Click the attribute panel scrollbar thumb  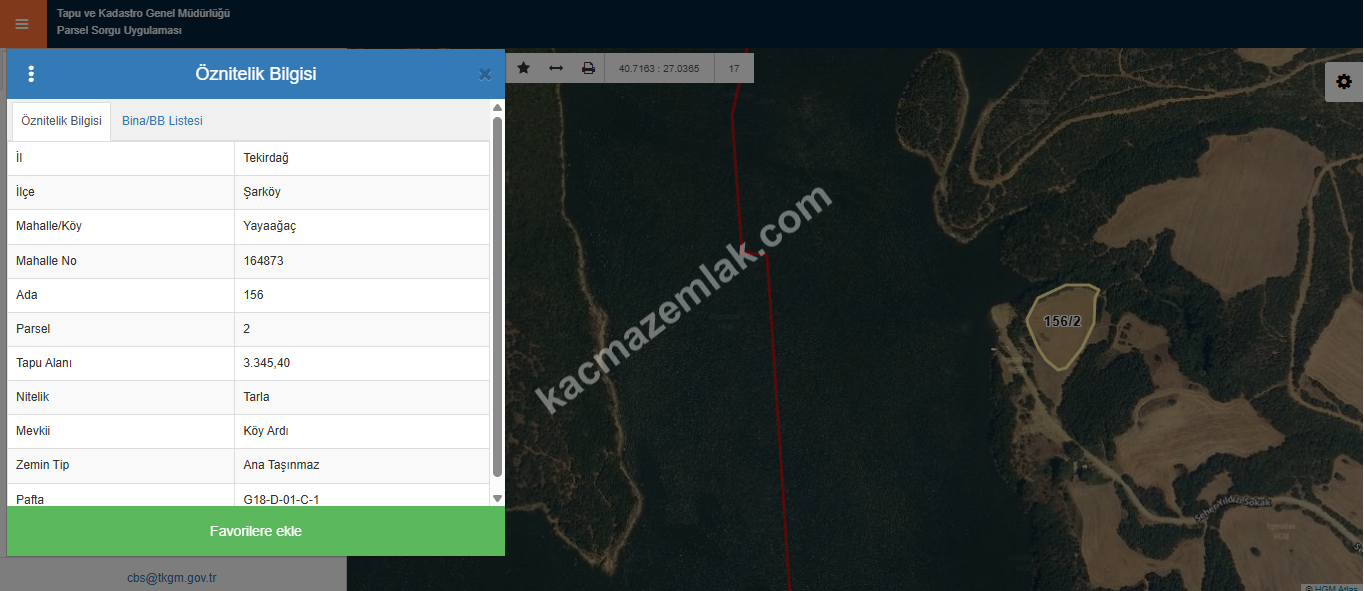click(x=497, y=295)
